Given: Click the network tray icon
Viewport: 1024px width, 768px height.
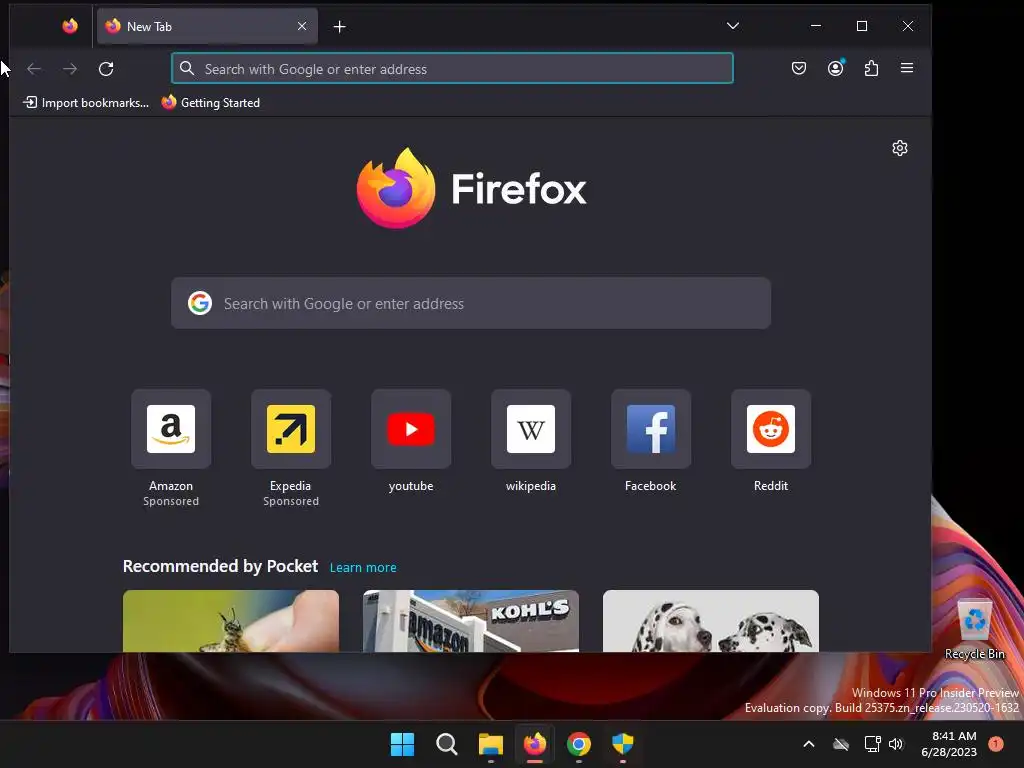Looking at the screenshot, I should (x=872, y=744).
